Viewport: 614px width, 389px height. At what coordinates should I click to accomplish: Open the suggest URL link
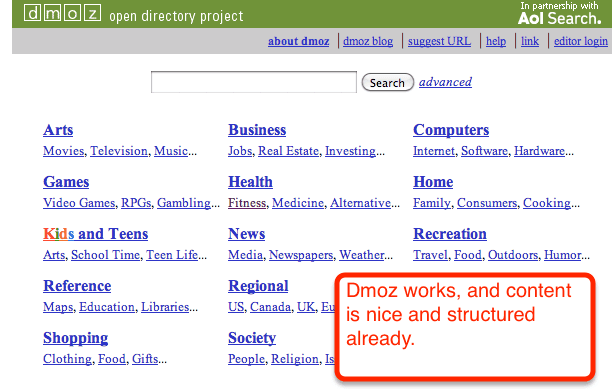tap(439, 41)
